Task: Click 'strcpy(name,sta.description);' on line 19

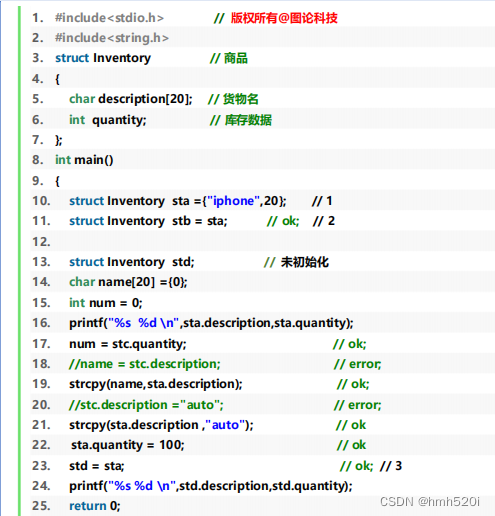Action: pyautogui.click(x=156, y=384)
